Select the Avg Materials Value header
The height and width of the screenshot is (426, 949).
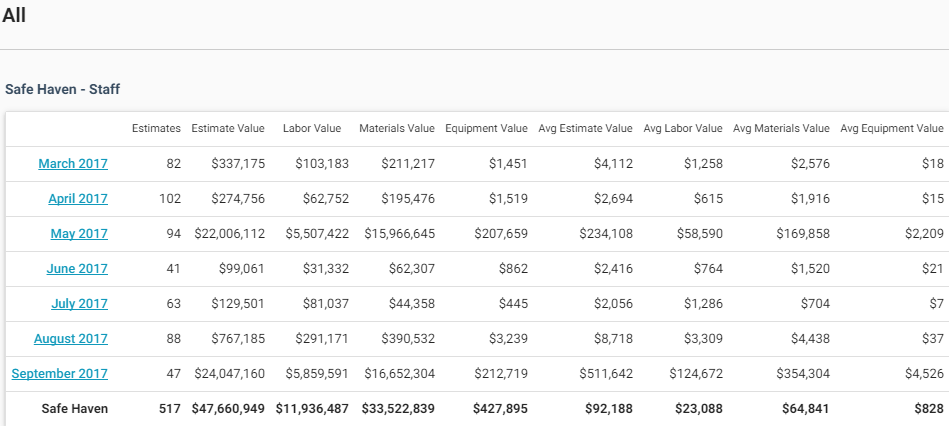point(781,128)
